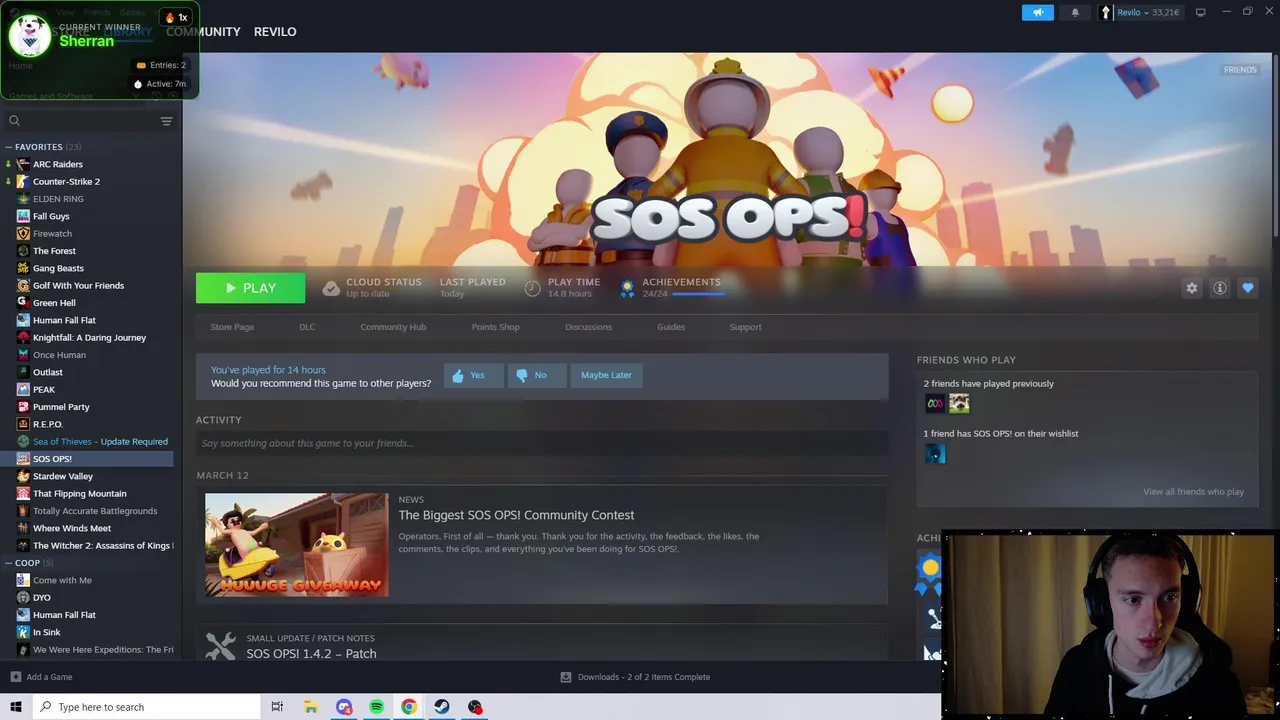Show game info icon
The image size is (1280, 720).
point(1219,288)
